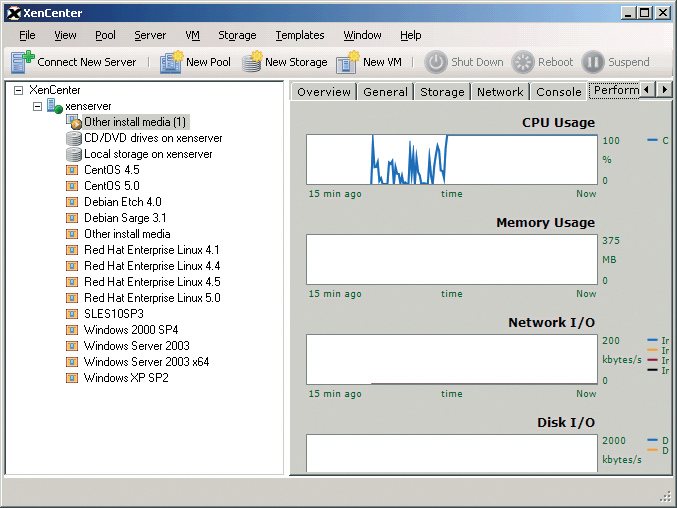
Task: Click the New Storage toolbar icon
Action: [x=252, y=62]
